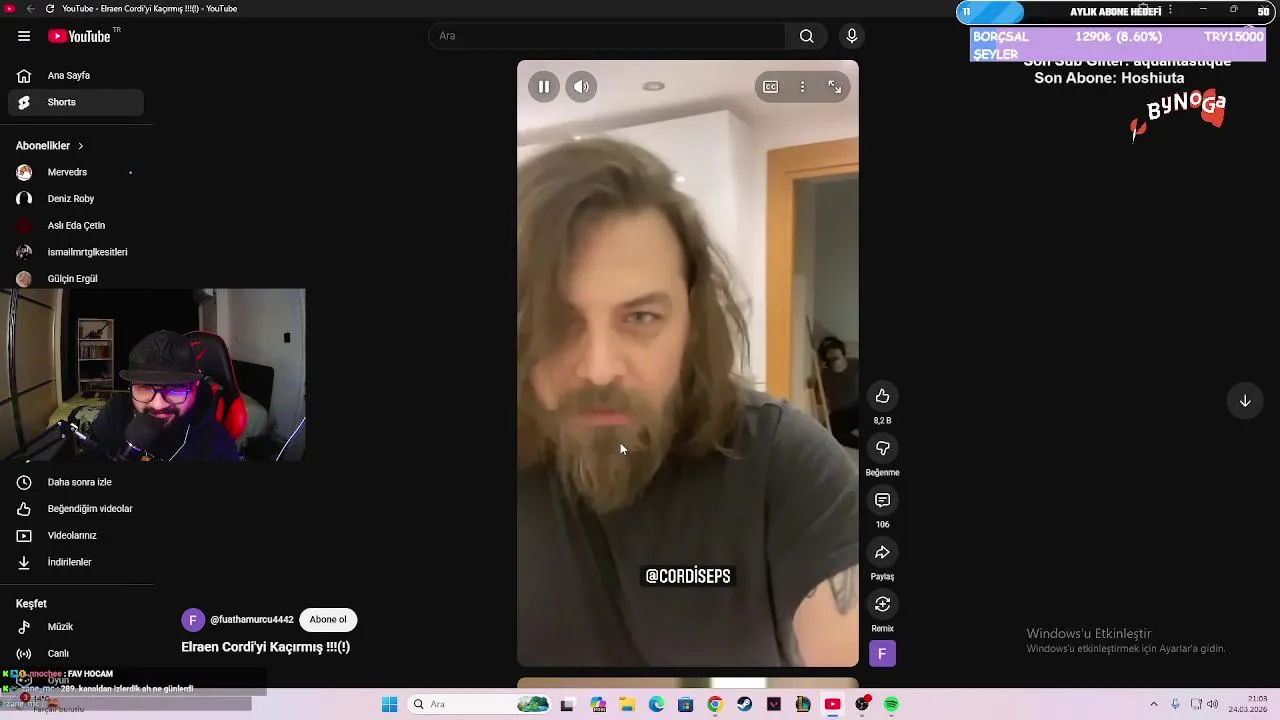This screenshot has height=720, width=1280.
Task: Open Steam from the taskbar
Action: [744, 705]
